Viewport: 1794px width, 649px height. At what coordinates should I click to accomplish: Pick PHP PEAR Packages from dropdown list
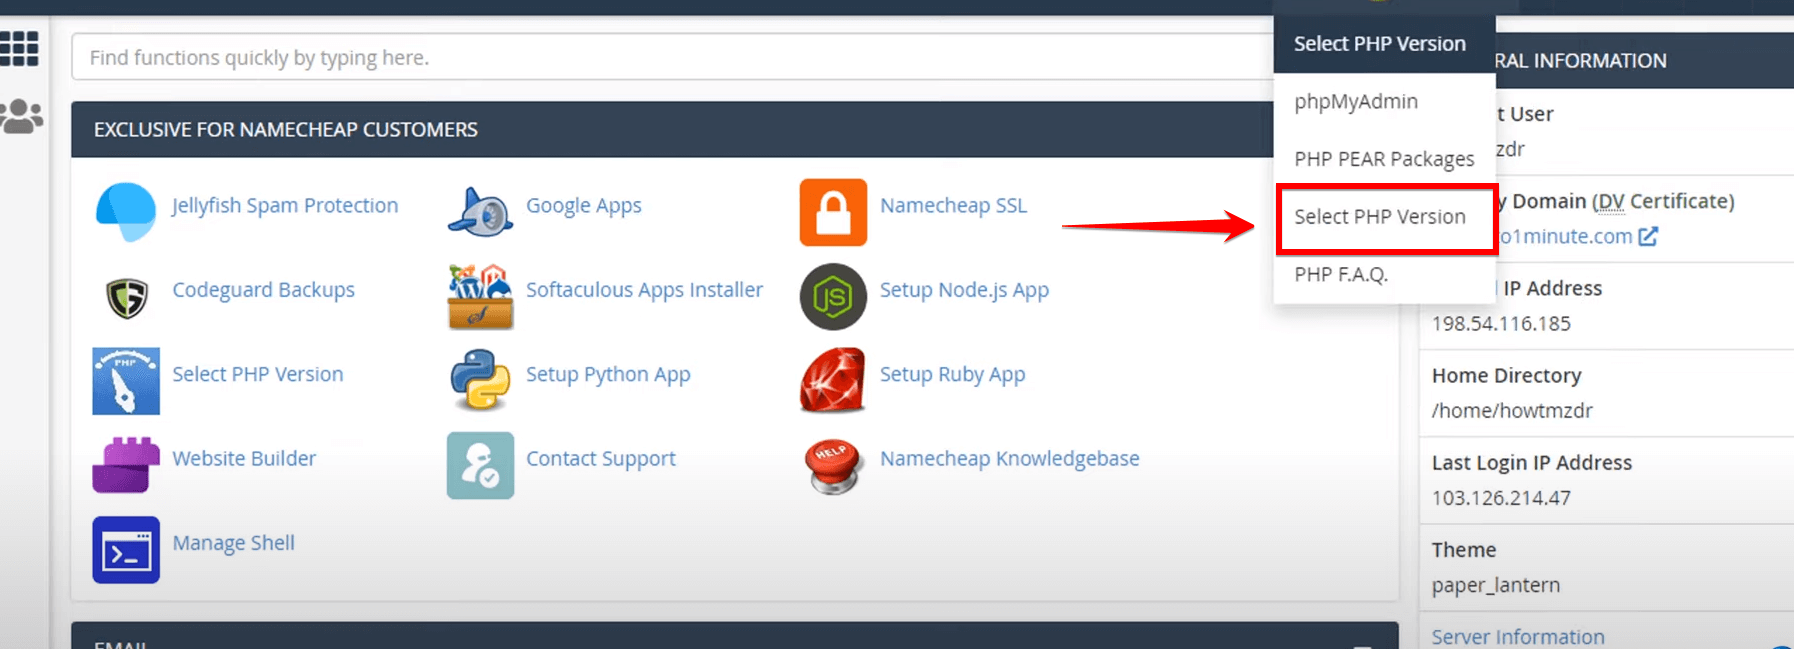point(1383,159)
